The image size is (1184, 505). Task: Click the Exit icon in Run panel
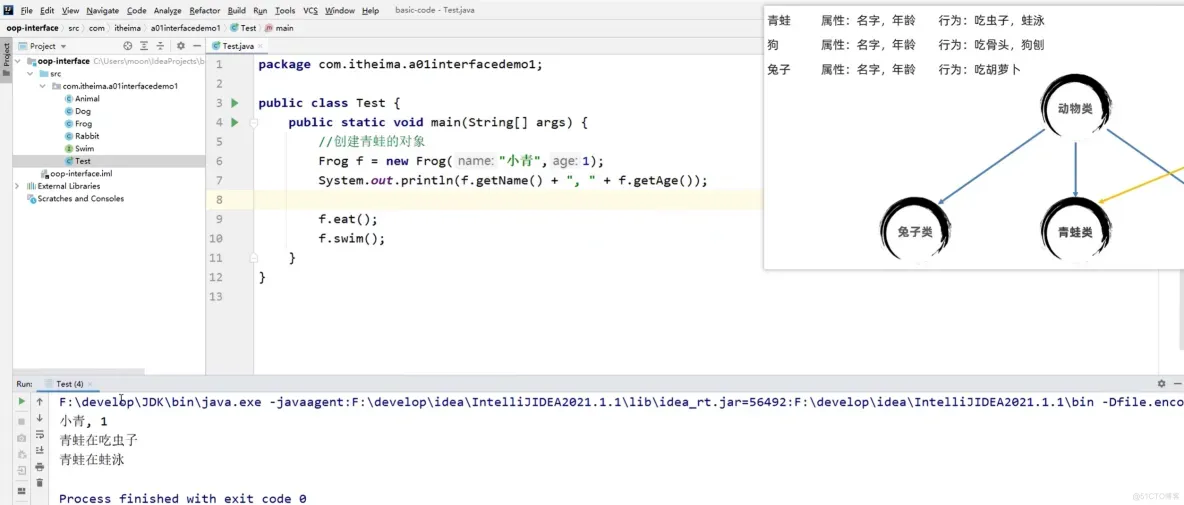point(21,470)
